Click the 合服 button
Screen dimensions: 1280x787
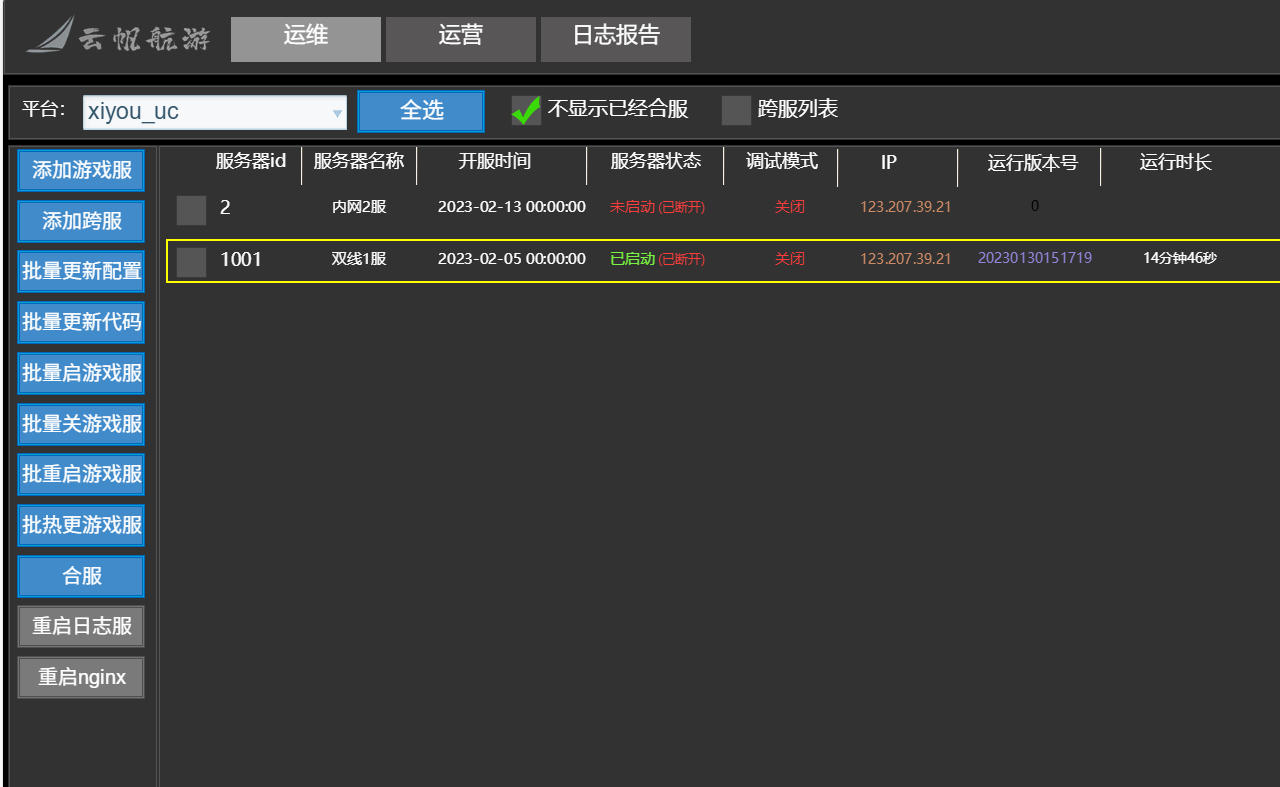point(81,577)
